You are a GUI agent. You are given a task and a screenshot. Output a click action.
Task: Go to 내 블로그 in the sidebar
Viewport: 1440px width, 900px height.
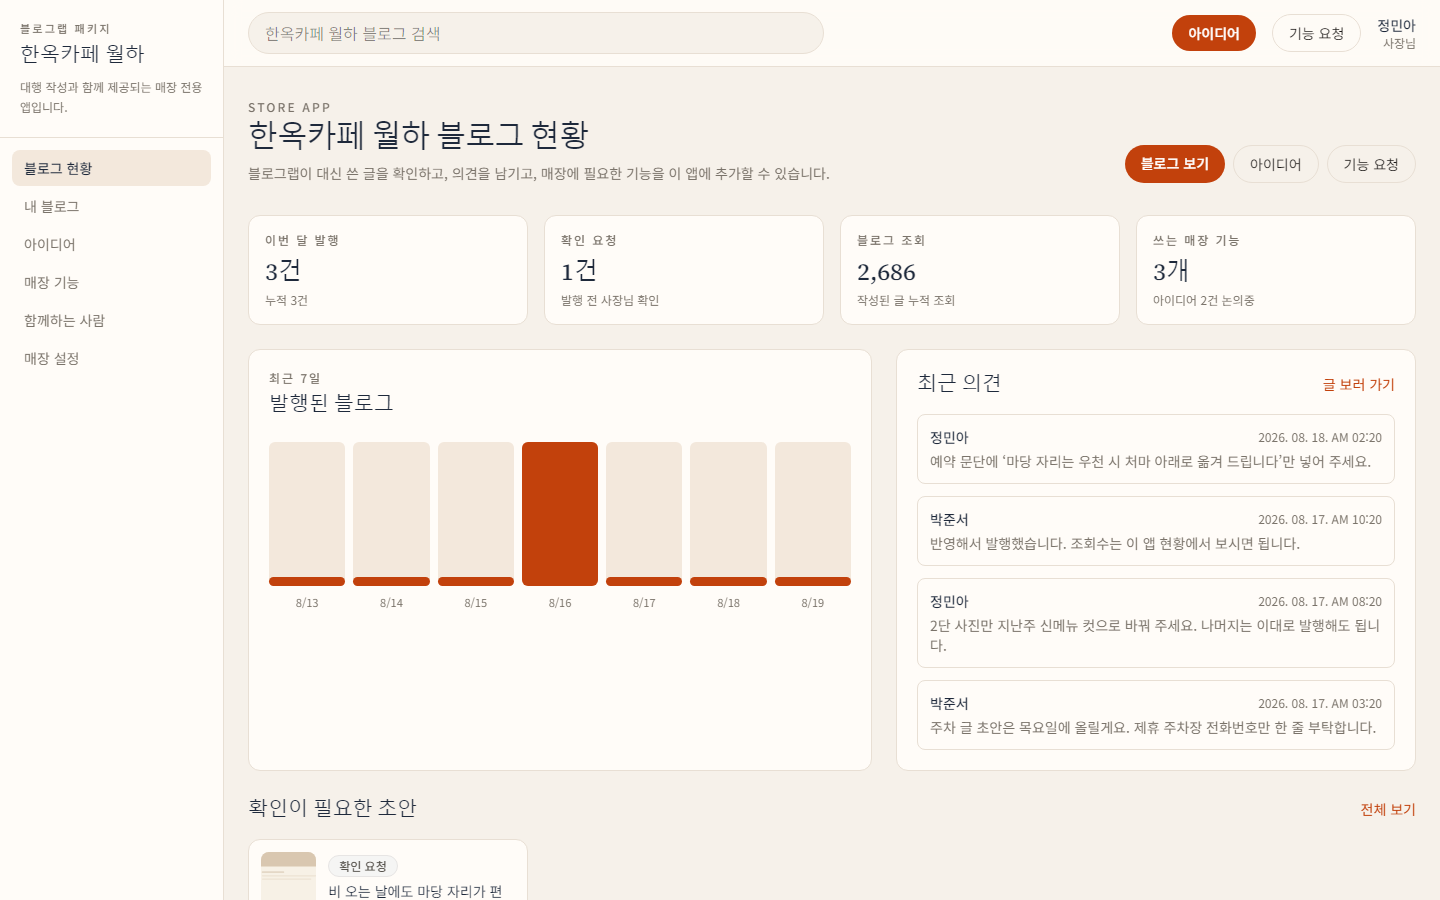tap(111, 206)
